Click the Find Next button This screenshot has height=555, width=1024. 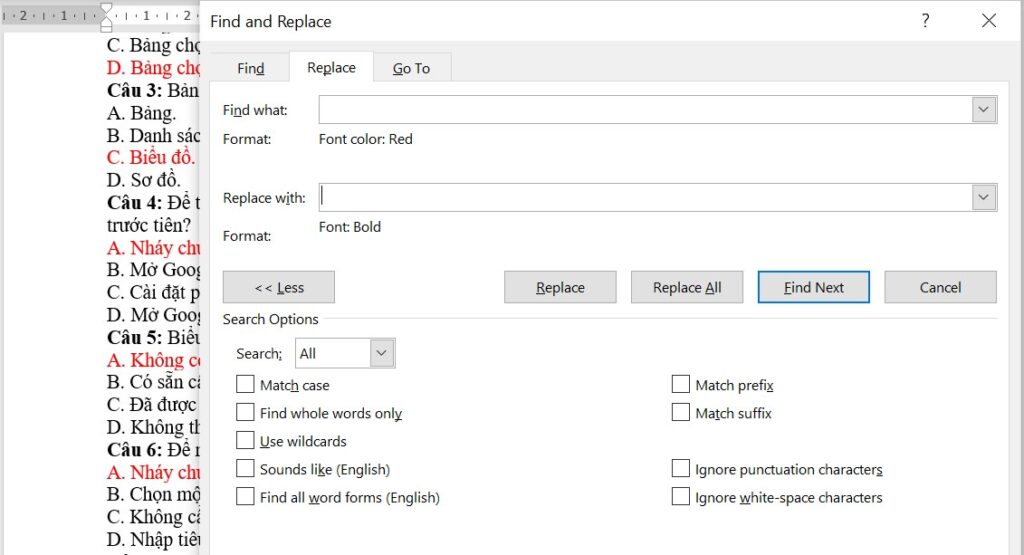[813, 287]
